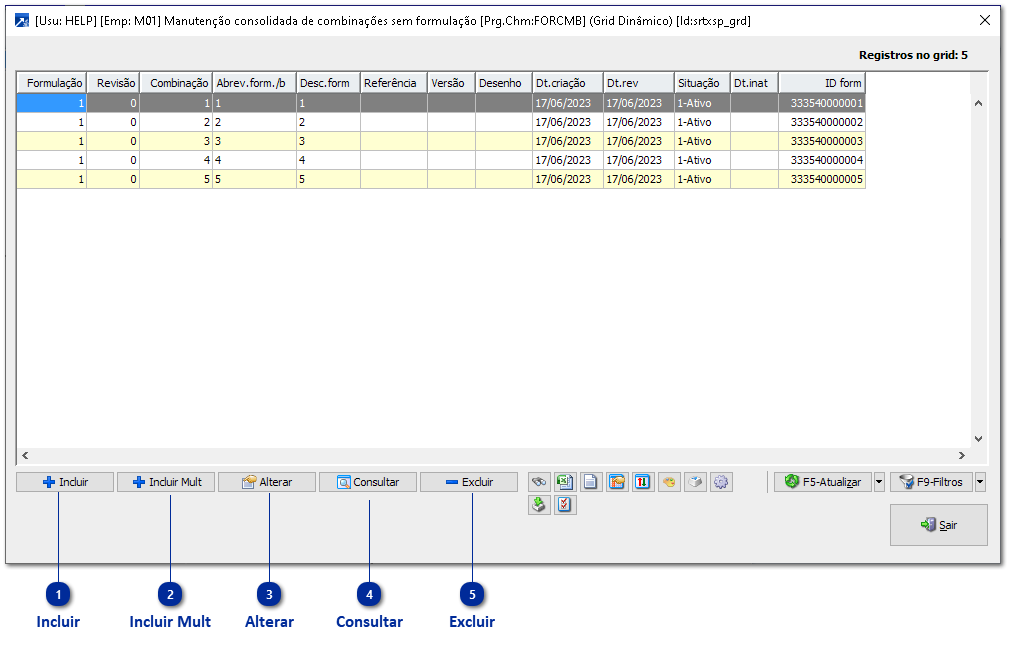Click the Incluir button
This screenshot has width=1024, height=648.
(65, 482)
